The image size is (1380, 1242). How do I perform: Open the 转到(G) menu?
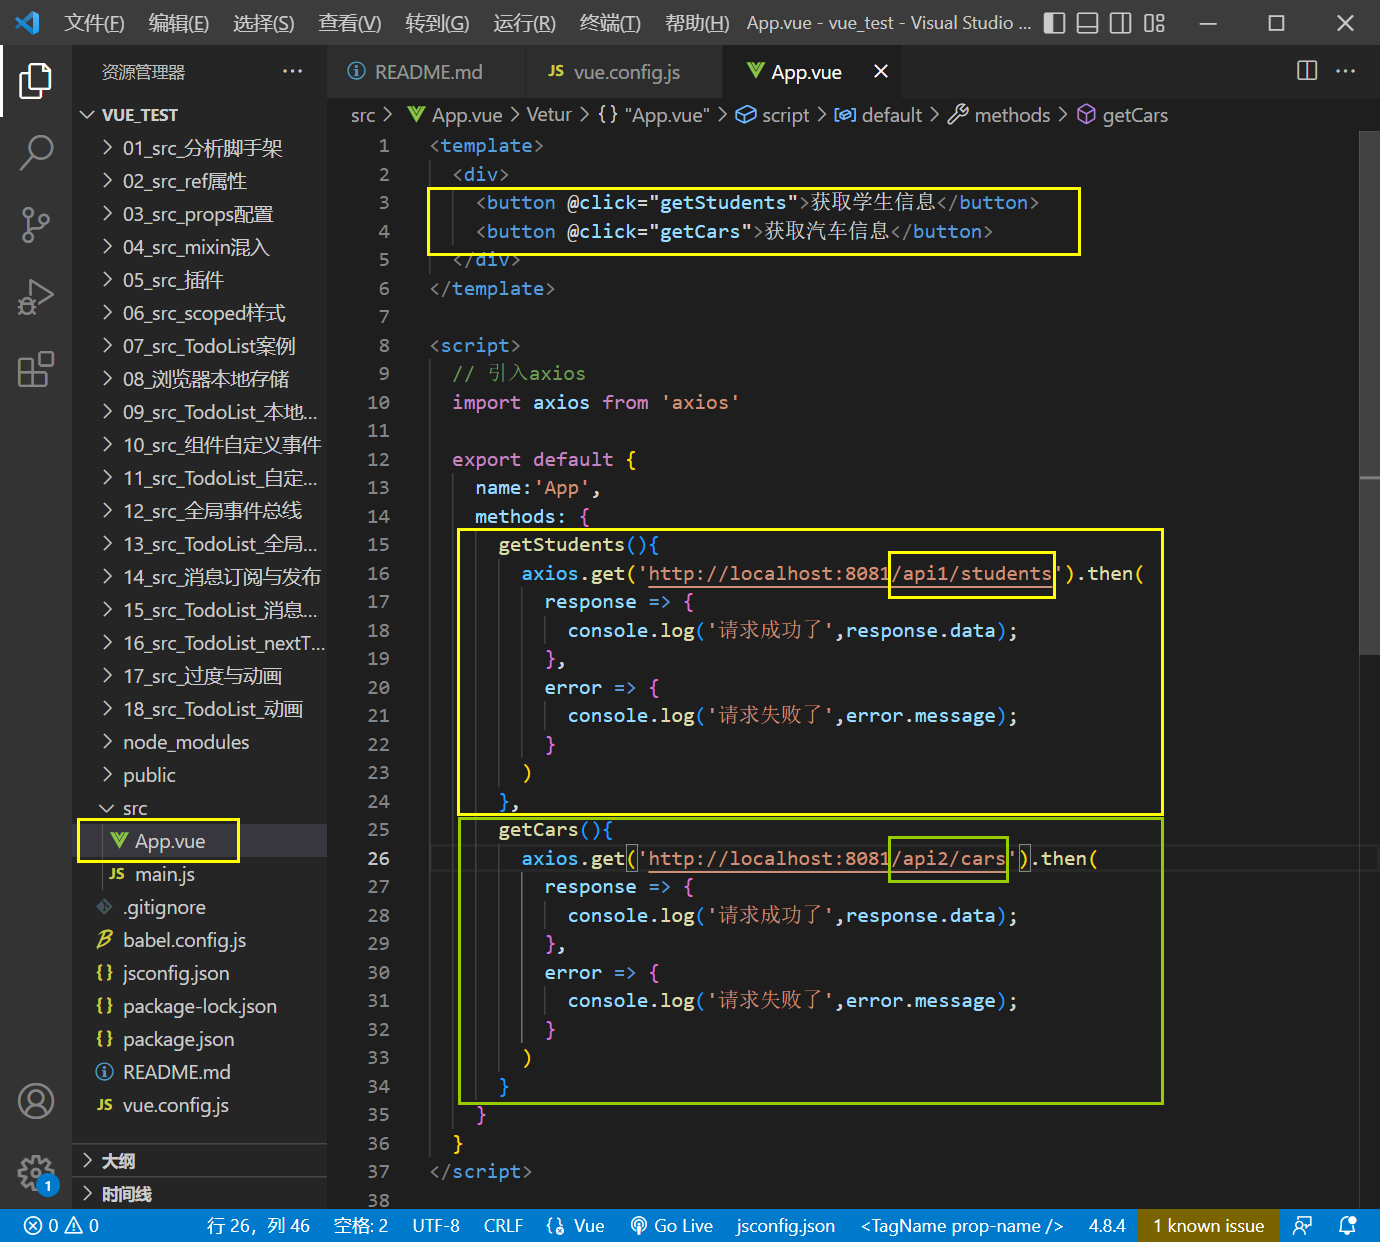(x=437, y=23)
